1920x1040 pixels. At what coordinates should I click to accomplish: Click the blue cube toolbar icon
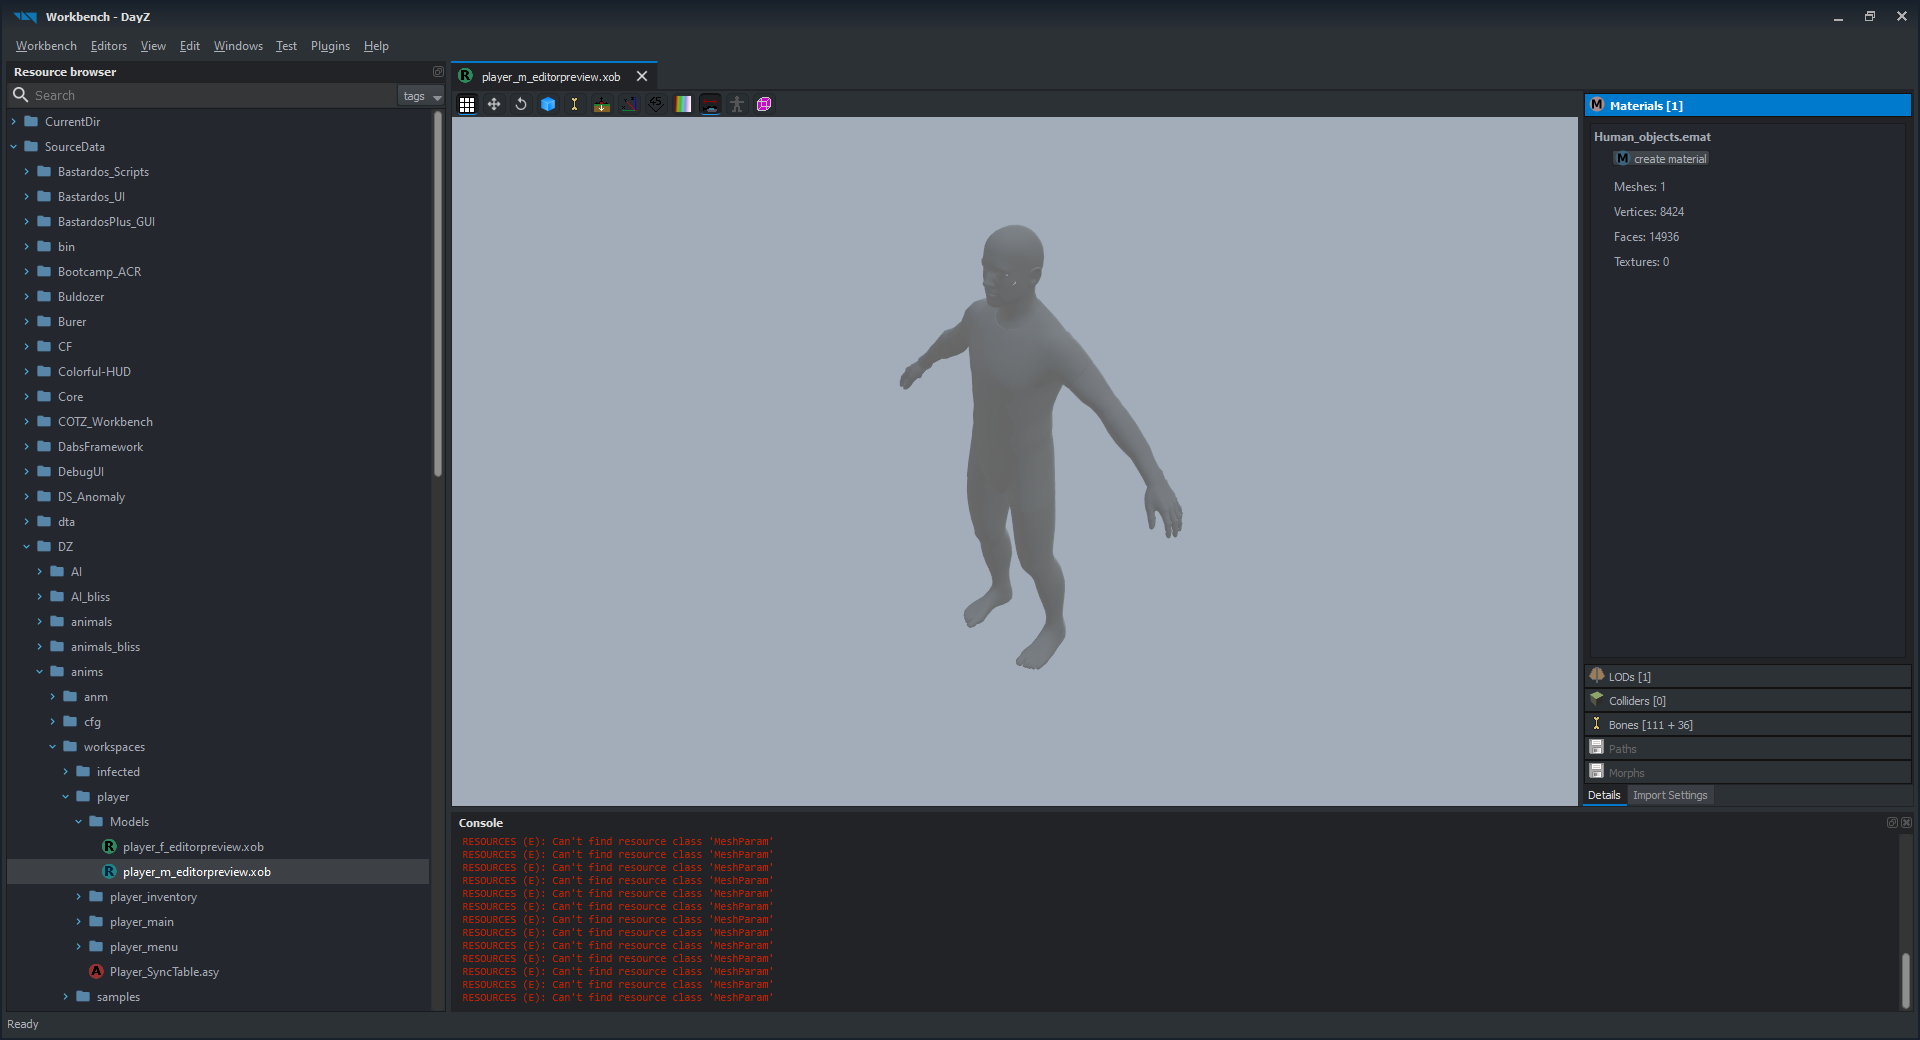tap(548, 104)
